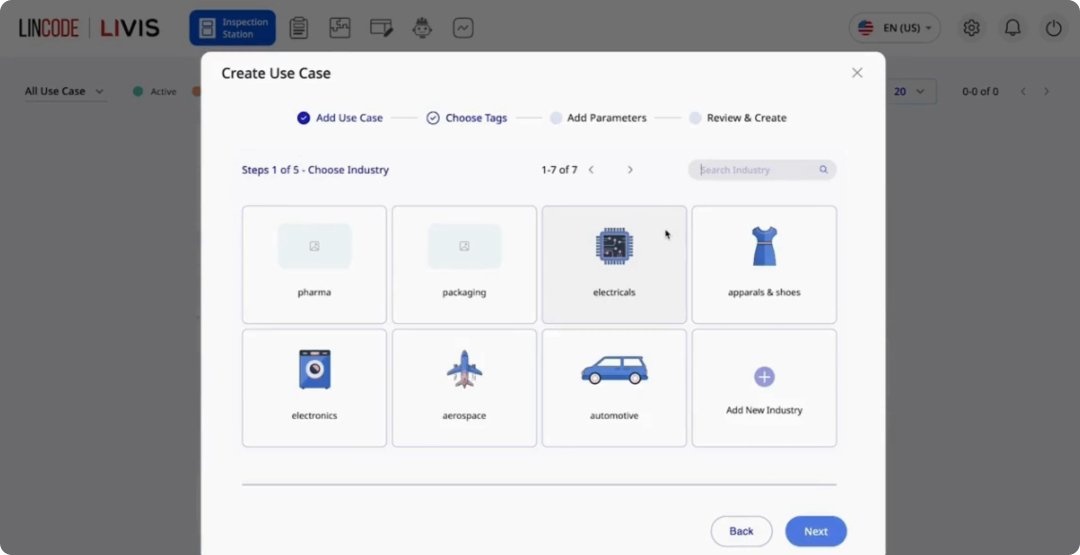This screenshot has height=555, width=1080.
Task: Pick the electronics washing machine icon
Action: pyautogui.click(x=314, y=369)
